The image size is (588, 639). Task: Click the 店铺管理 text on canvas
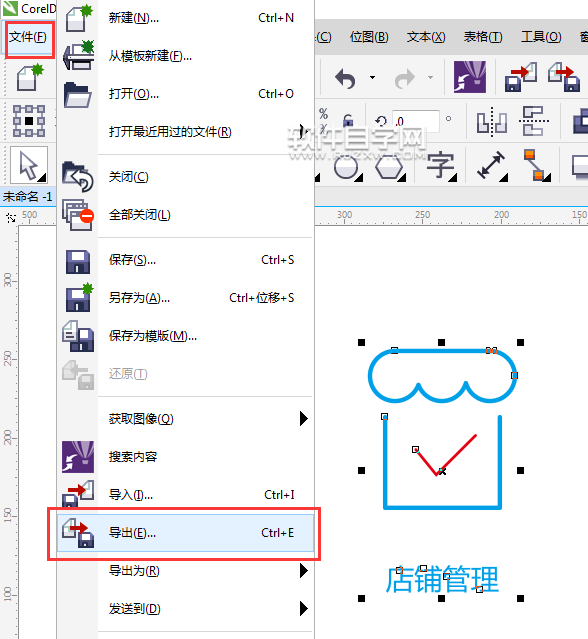tap(442, 579)
